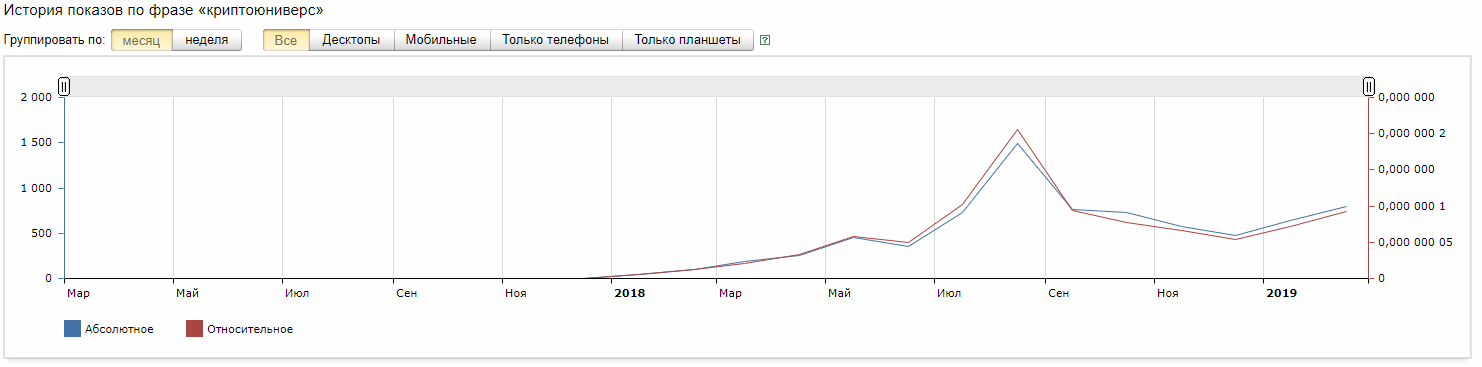Show only Только телефоны data
The image size is (1482, 367).
pyautogui.click(x=555, y=40)
